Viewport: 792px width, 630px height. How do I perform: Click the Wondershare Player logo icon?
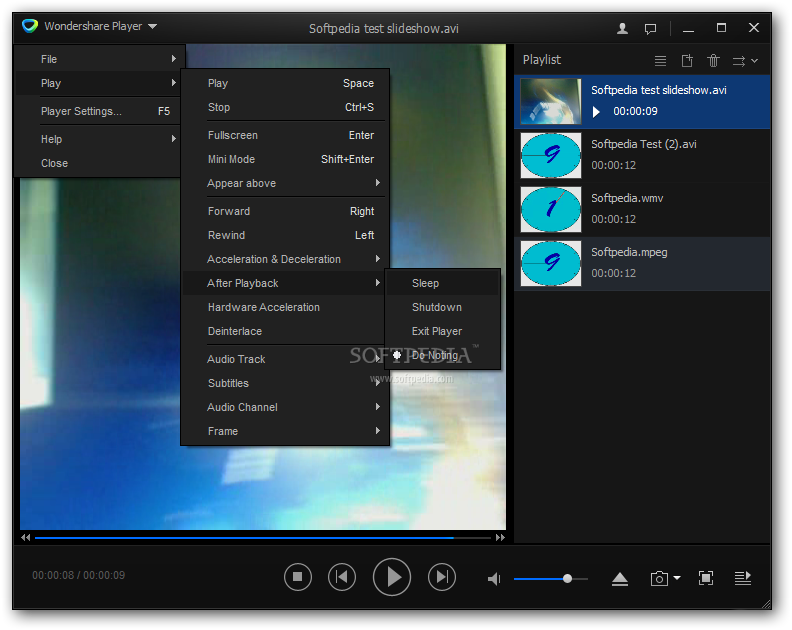coord(30,25)
